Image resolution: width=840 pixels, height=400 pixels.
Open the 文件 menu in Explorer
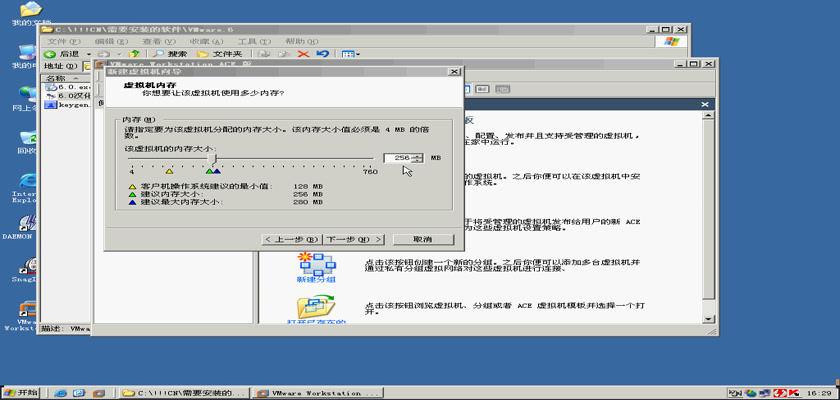point(64,41)
